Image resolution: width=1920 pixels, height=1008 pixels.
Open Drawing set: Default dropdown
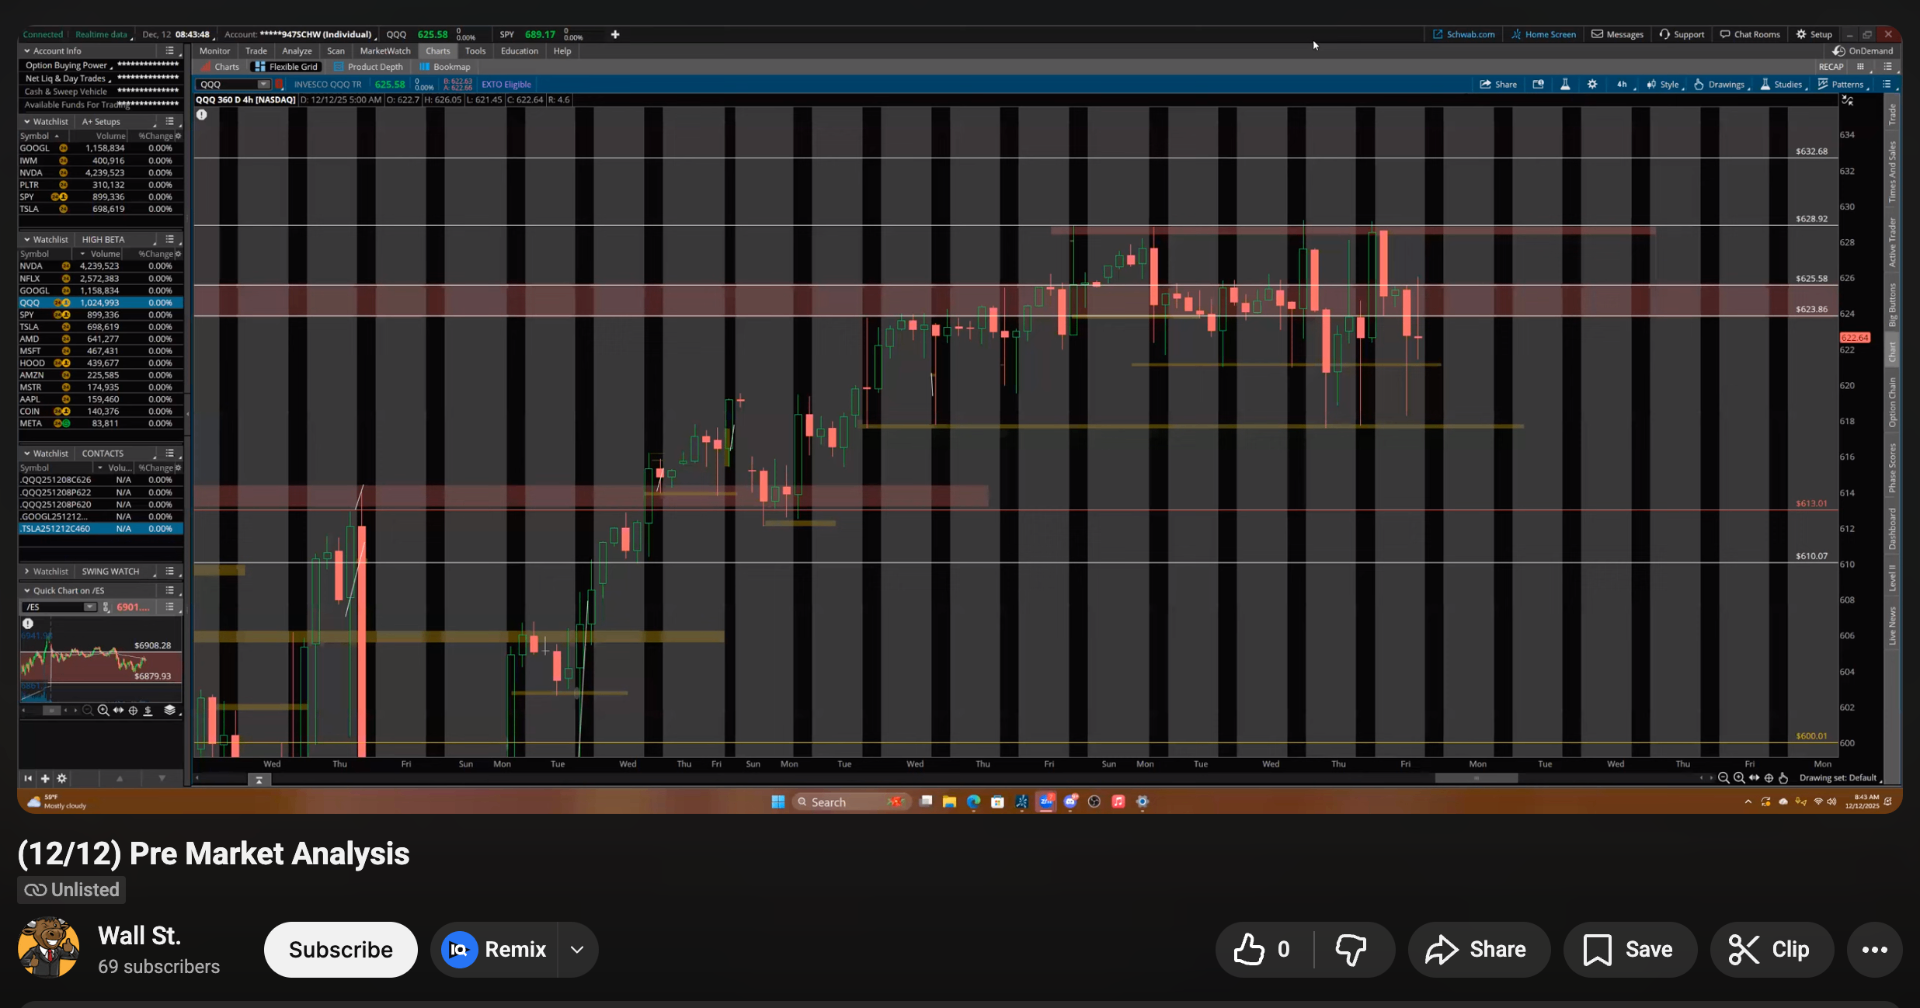[x=1840, y=778]
